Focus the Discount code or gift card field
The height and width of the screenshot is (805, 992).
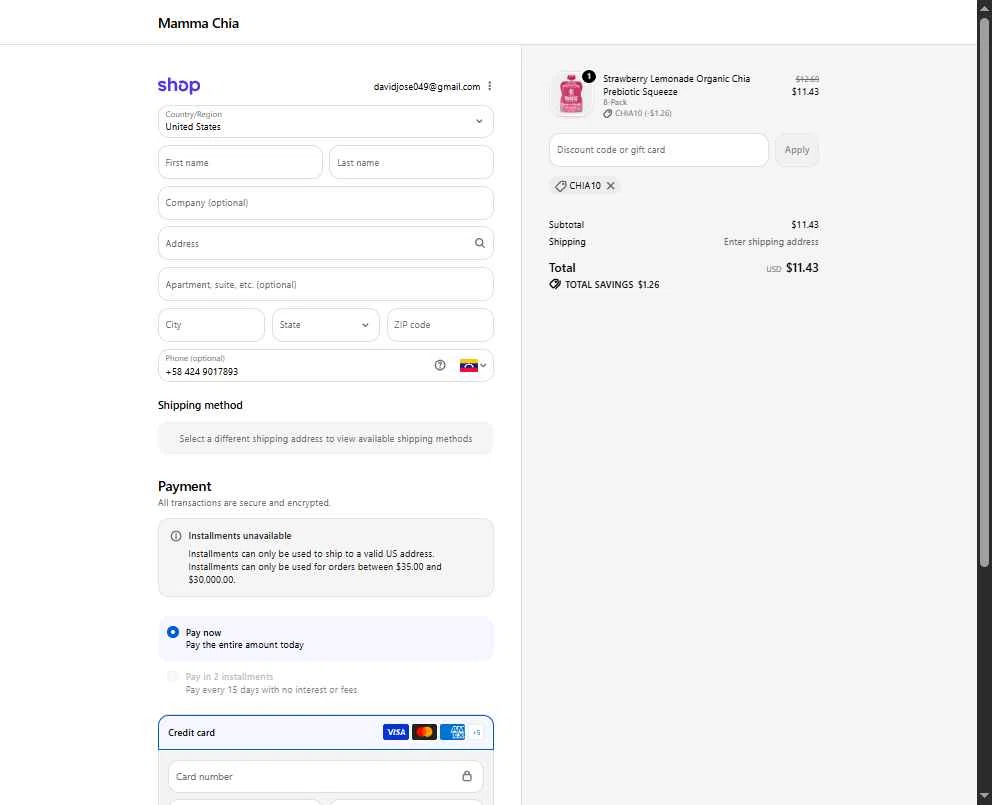tap(659, 150)
